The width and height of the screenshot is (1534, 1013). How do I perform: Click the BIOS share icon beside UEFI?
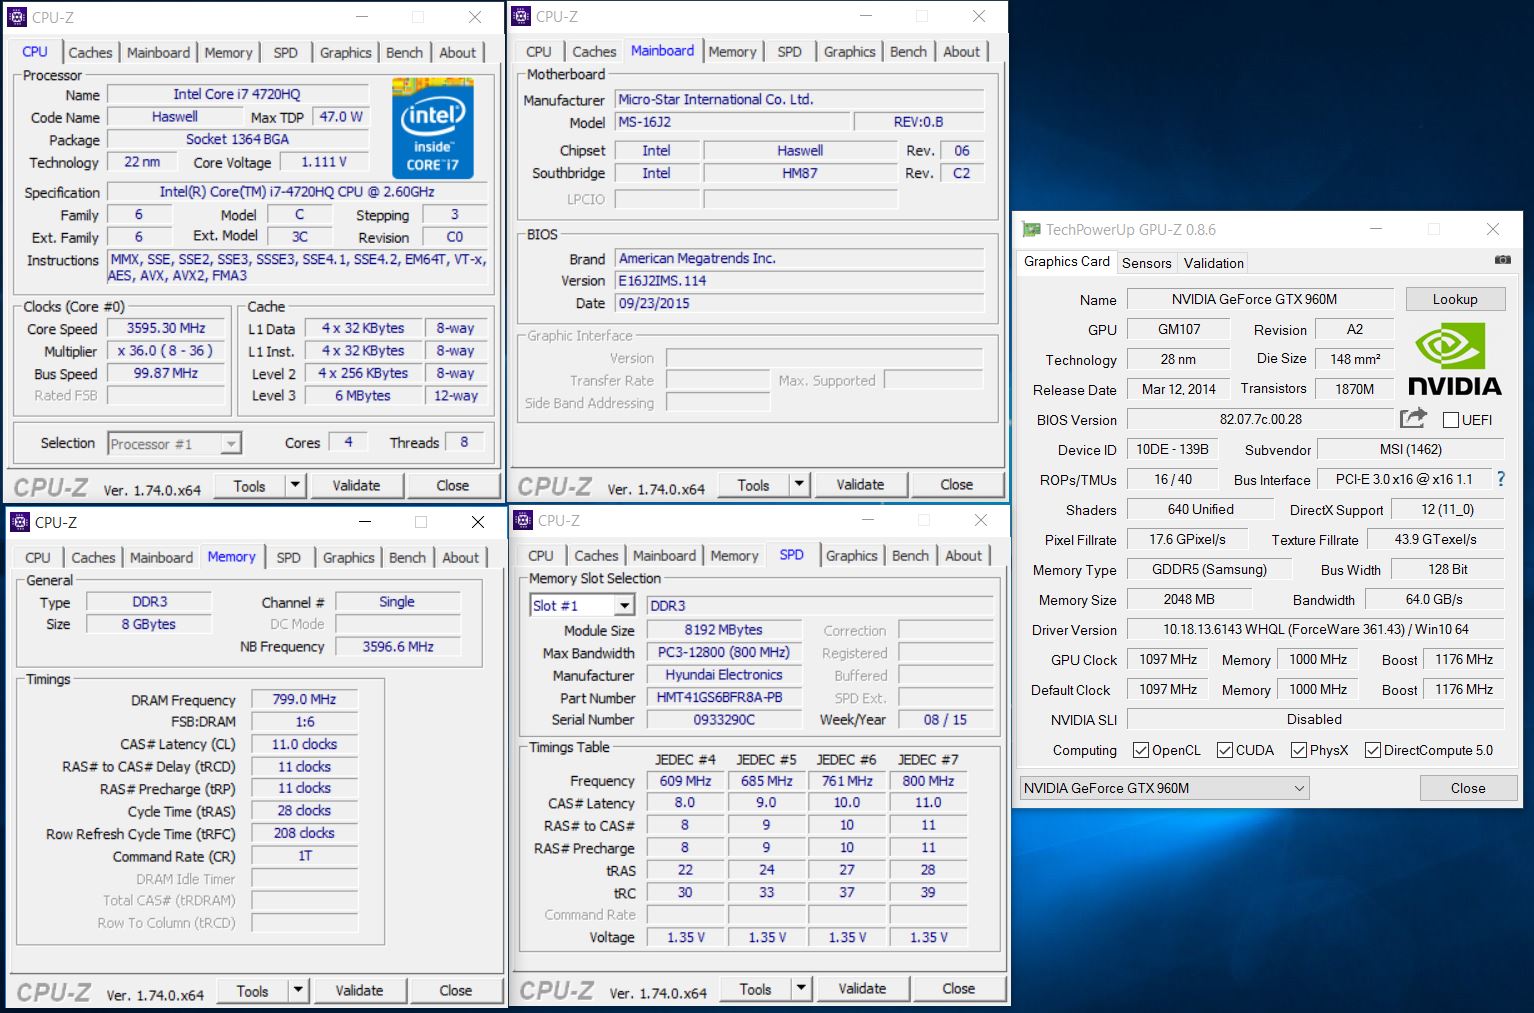(1413, 419)
